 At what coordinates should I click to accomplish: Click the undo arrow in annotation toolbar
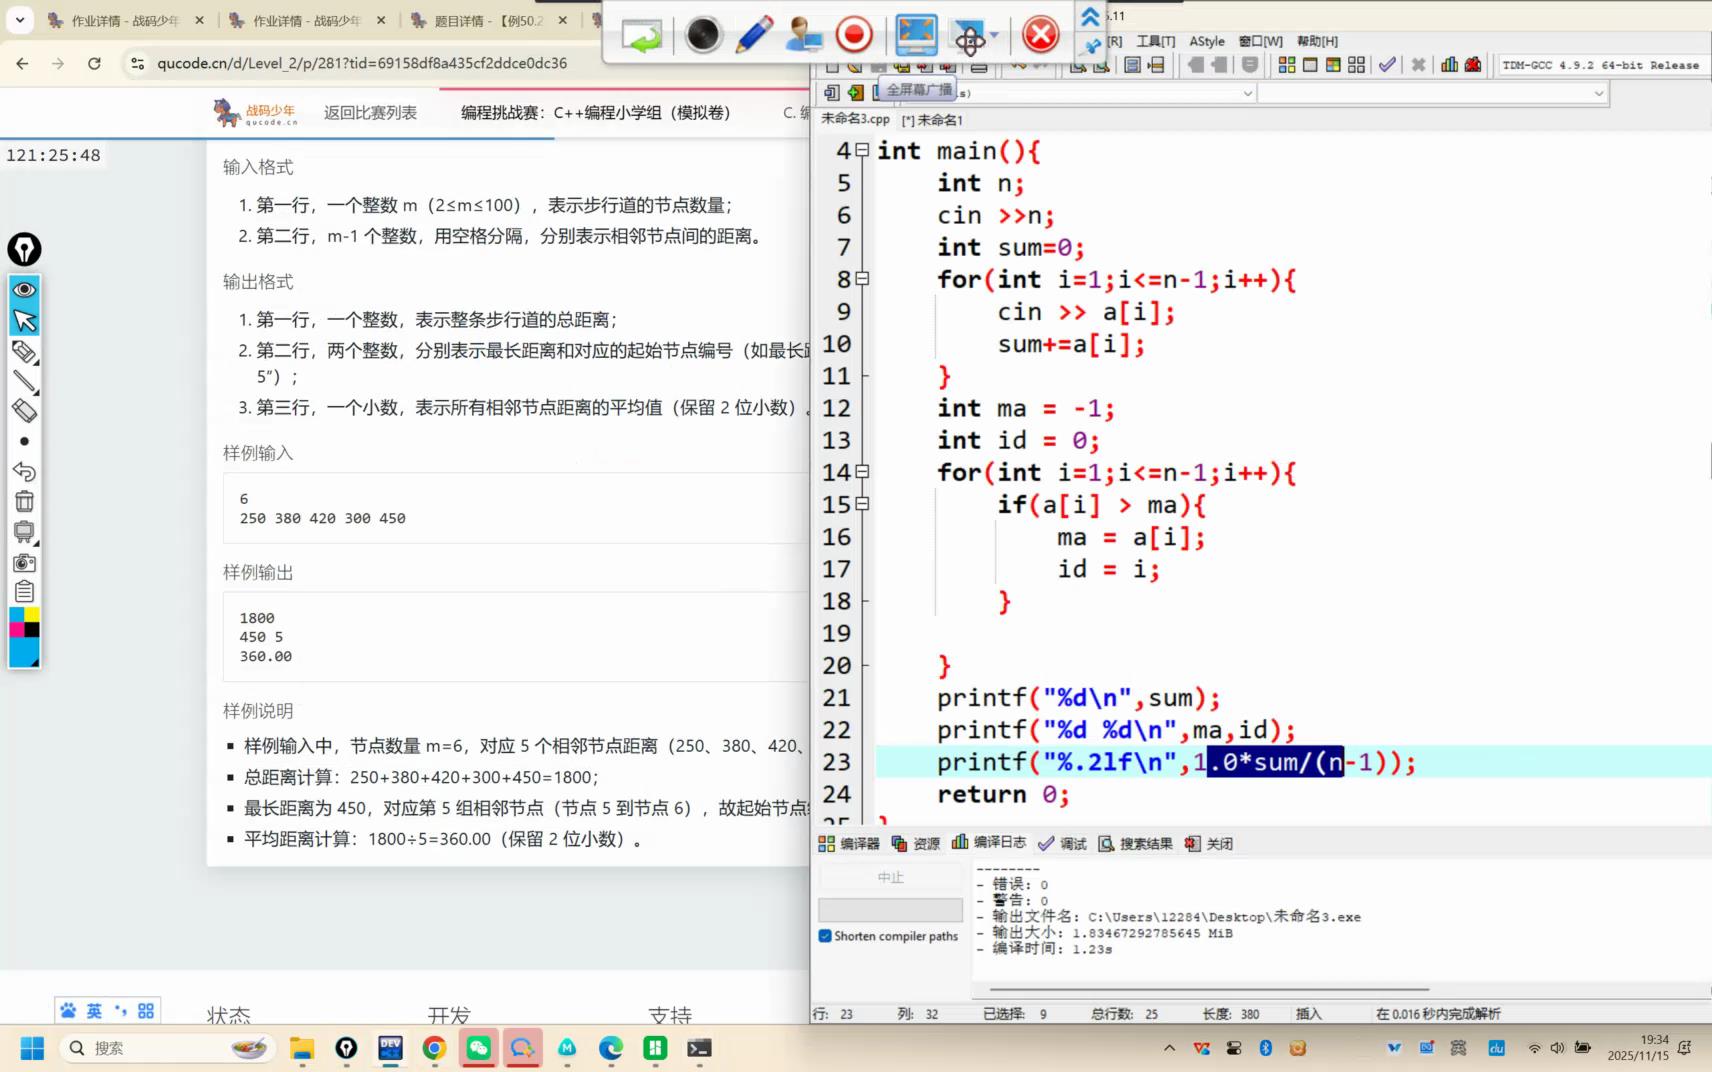coord(24,471)
